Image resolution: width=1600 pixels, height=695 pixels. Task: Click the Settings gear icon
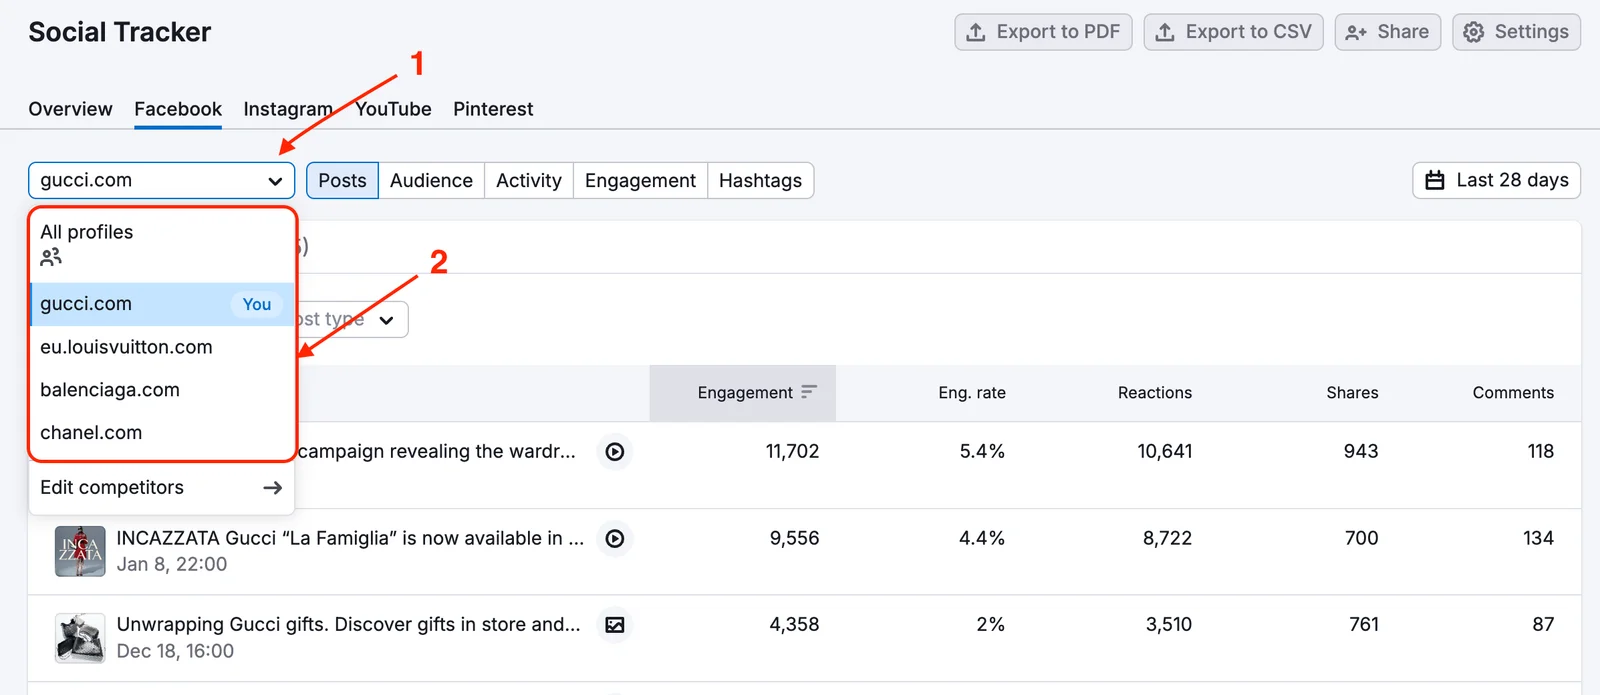pos(1474,32)
